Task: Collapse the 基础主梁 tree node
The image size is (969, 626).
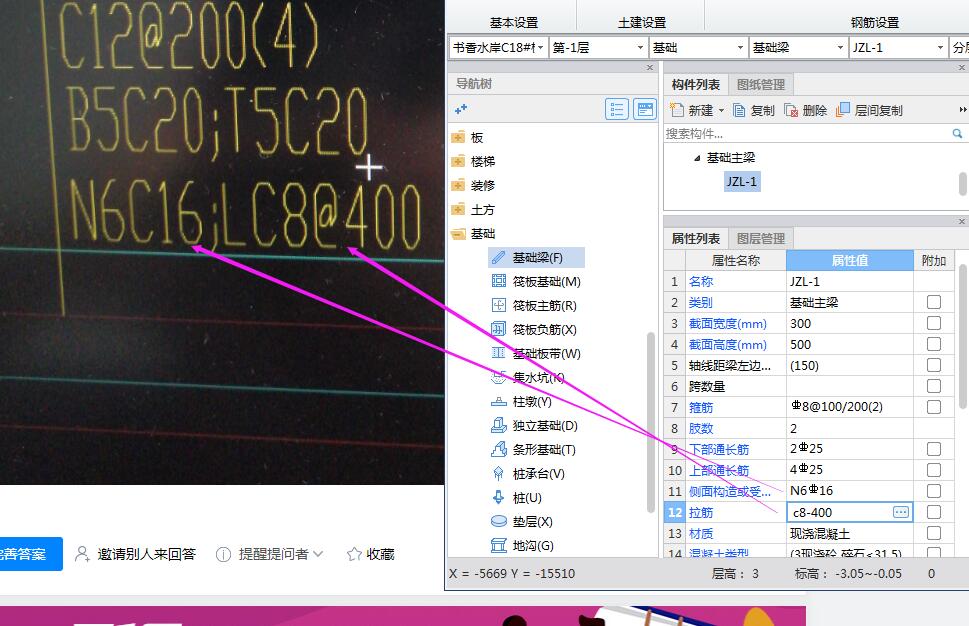Action: tap(697, 158)
